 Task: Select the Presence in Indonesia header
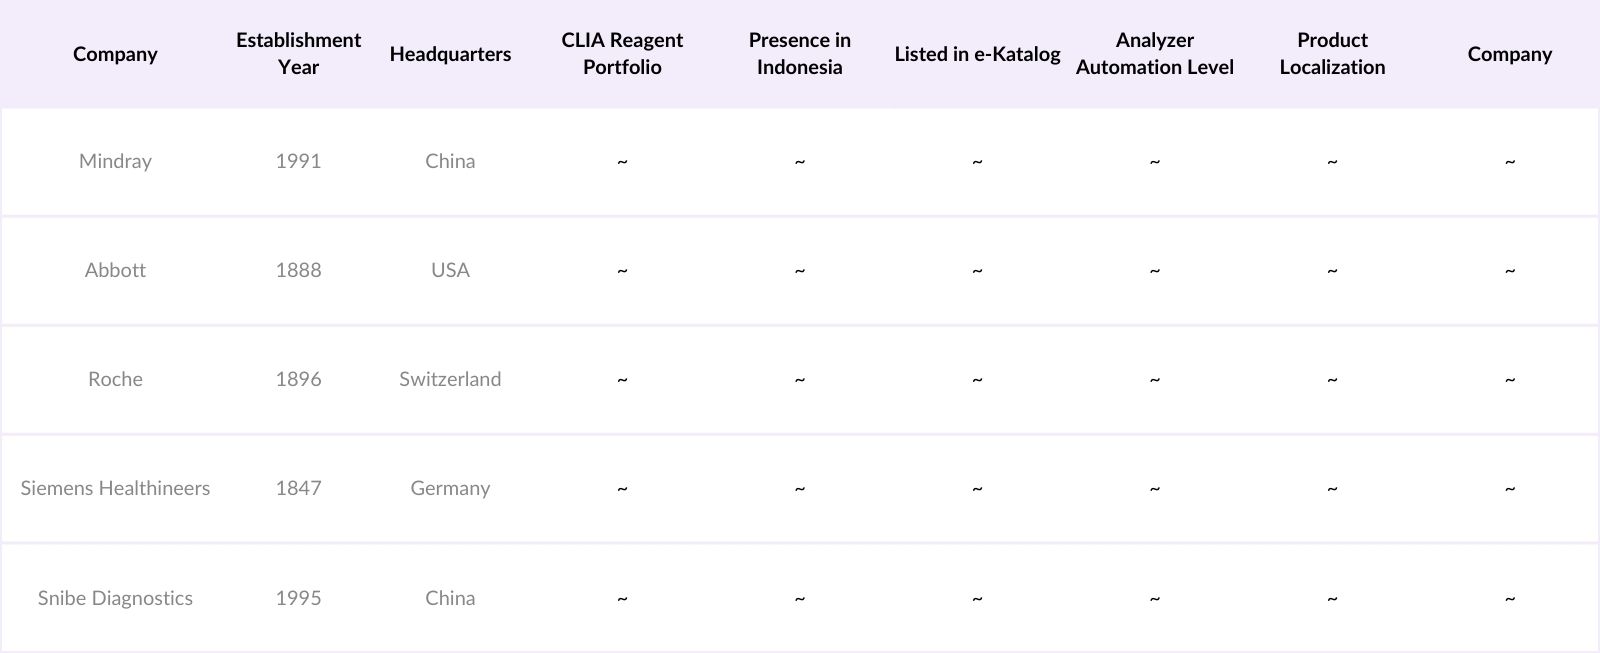(x=799, y=54)
